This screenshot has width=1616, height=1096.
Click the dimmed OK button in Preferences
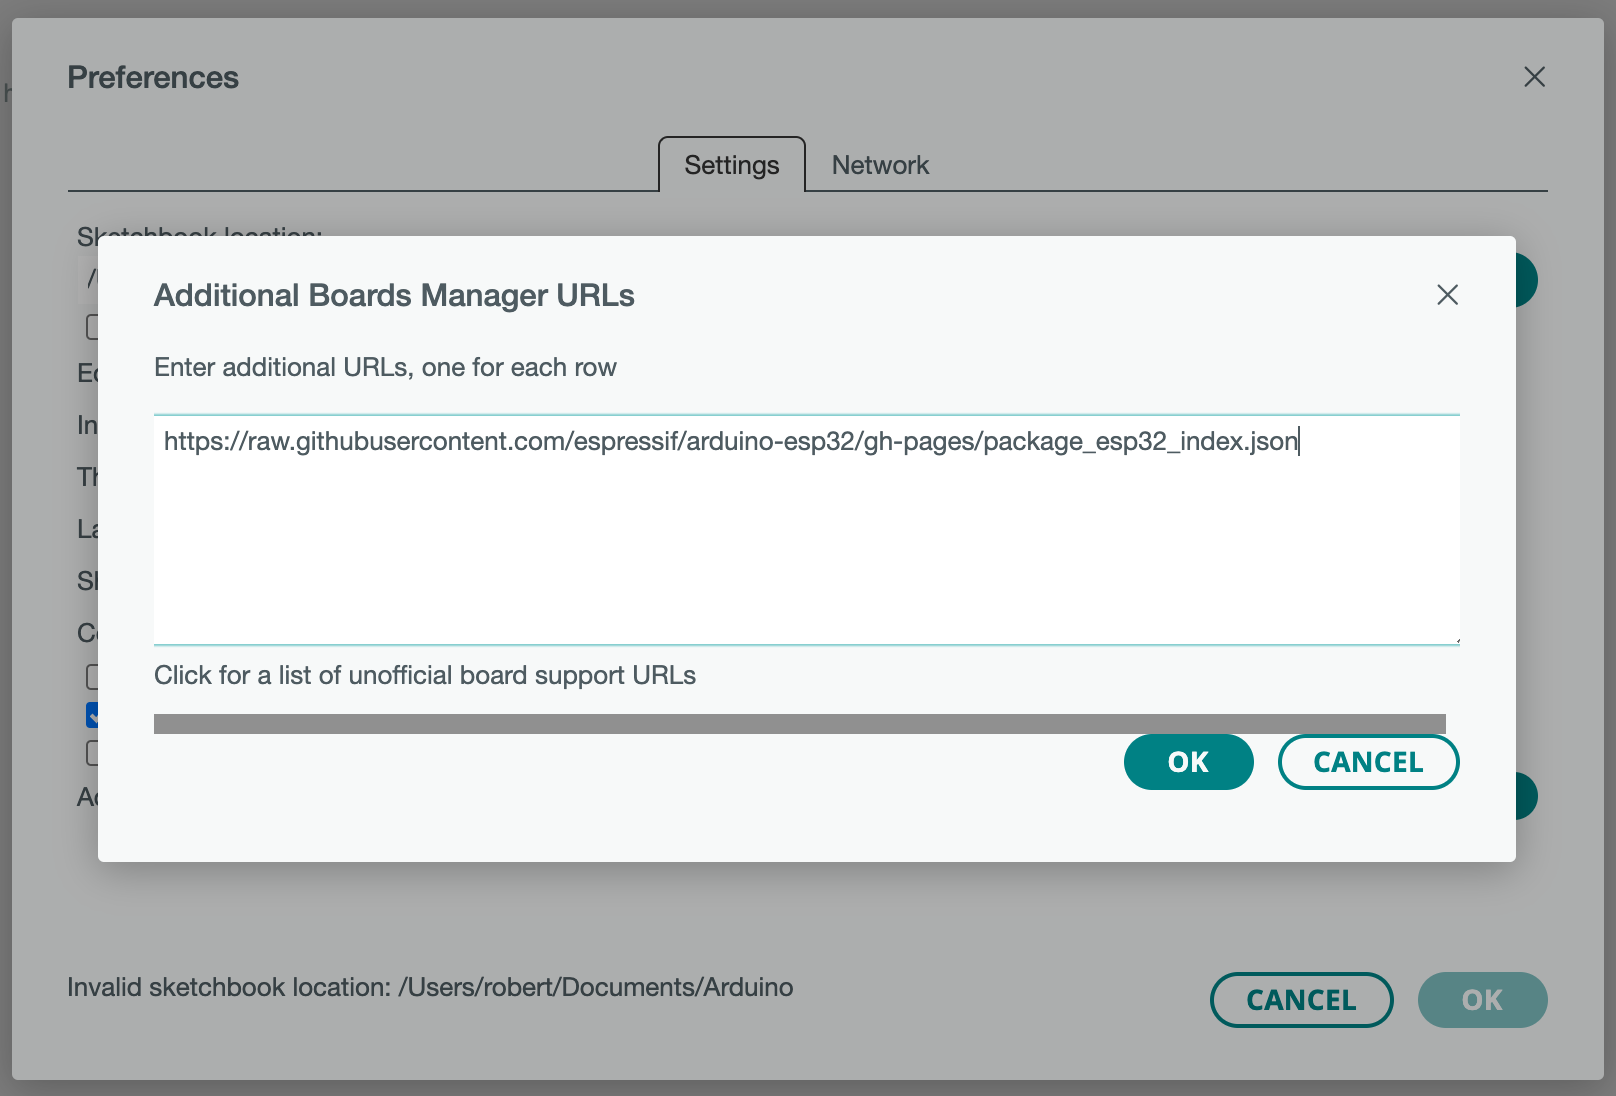1482,999
